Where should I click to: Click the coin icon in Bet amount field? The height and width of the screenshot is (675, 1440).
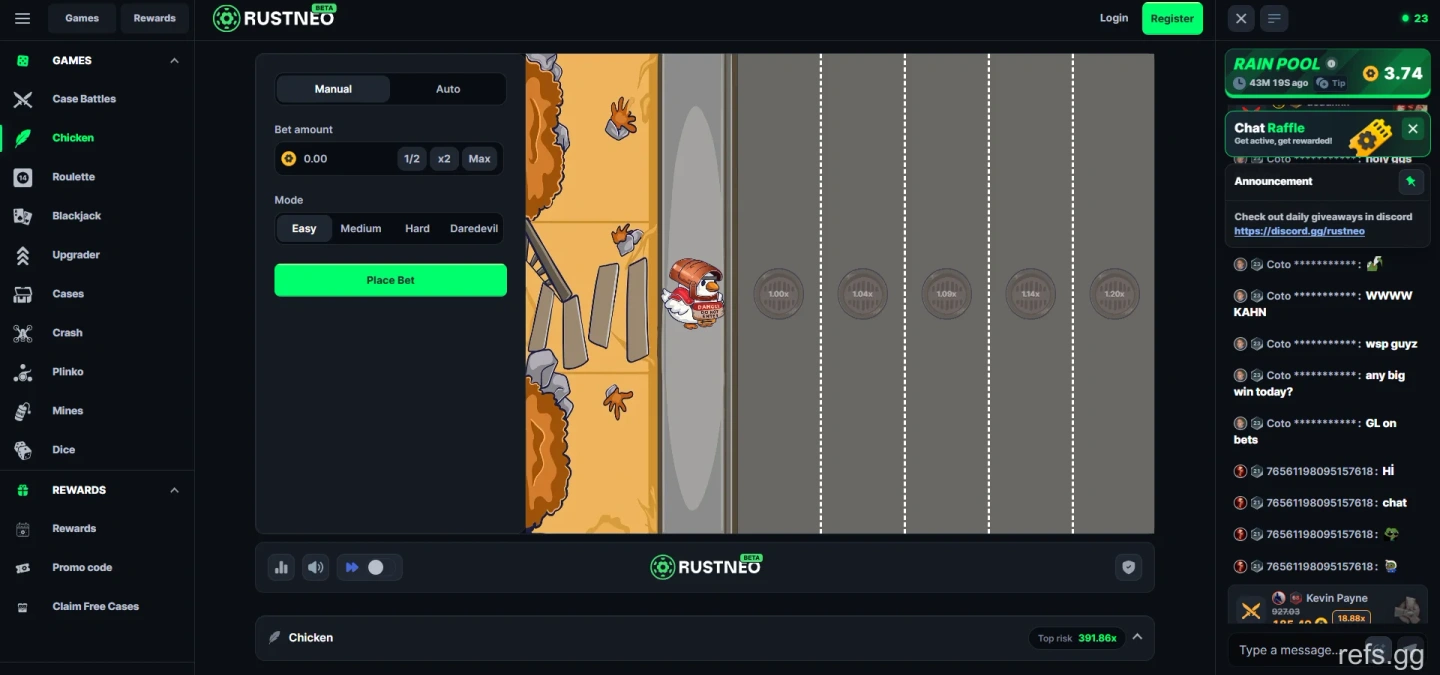(x=289, y=159)
